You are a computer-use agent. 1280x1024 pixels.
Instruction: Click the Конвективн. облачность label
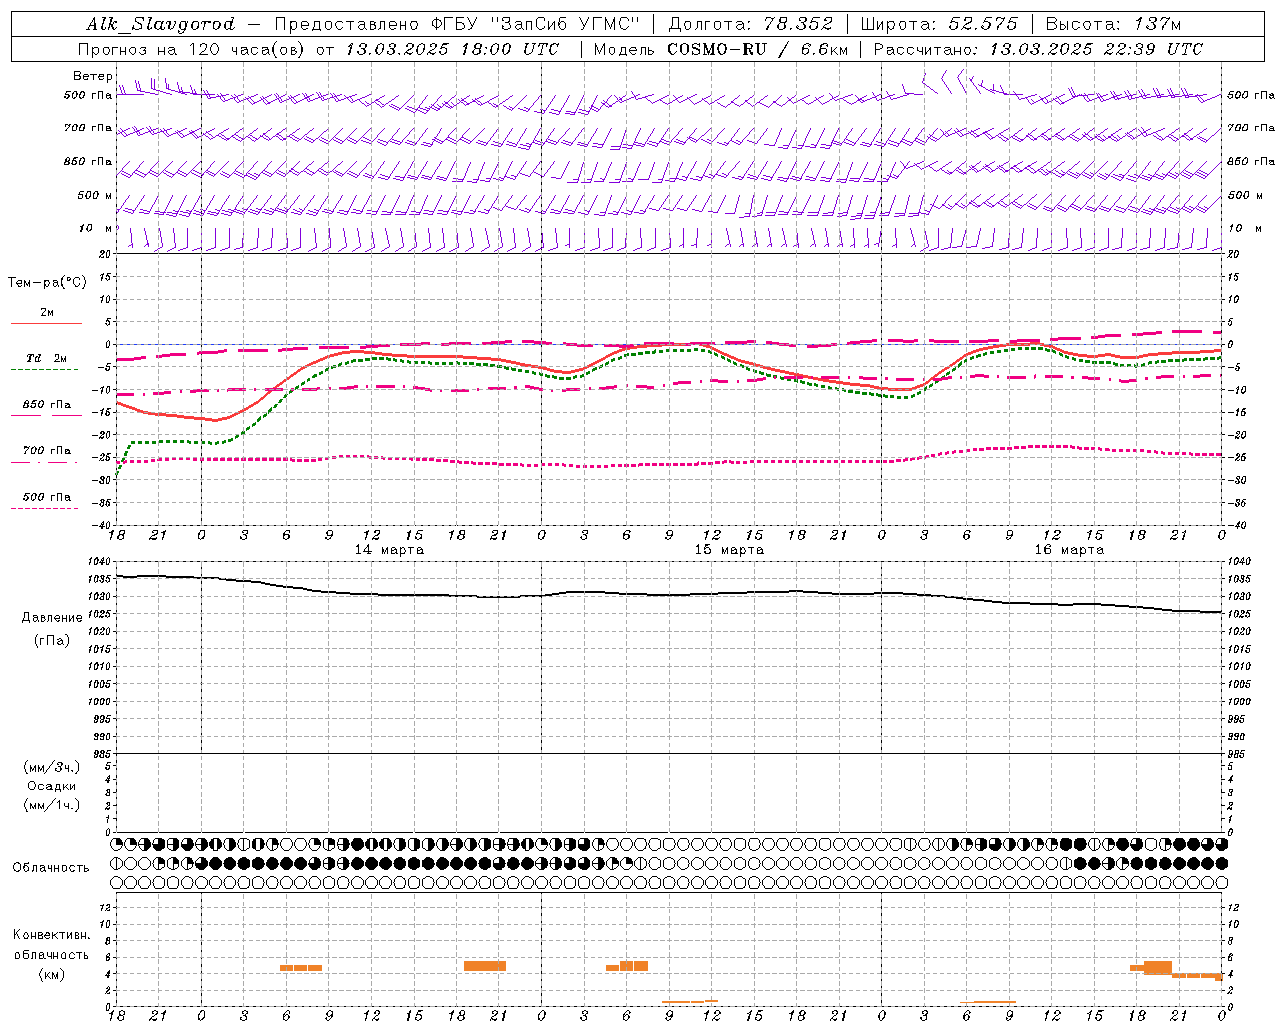[x=52, y=945]
